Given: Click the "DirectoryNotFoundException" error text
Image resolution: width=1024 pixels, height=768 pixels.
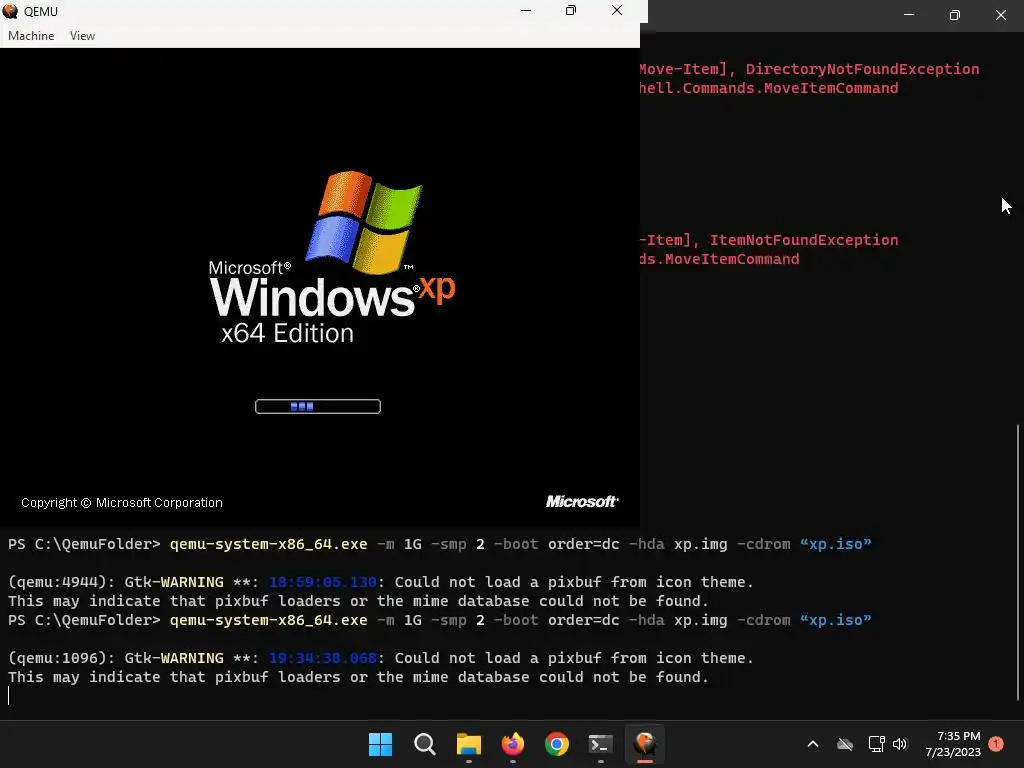Looking at the screenshot, I should coord(862,69).
